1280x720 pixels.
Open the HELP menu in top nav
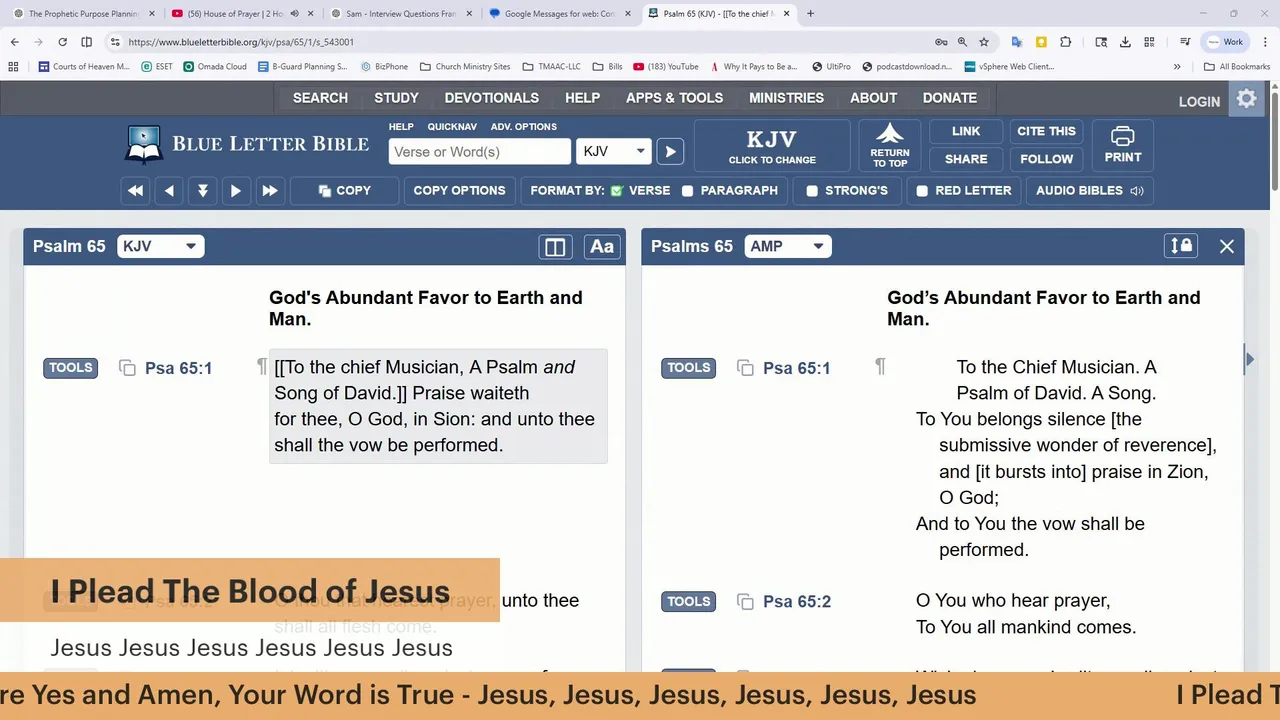coord(582,98)
